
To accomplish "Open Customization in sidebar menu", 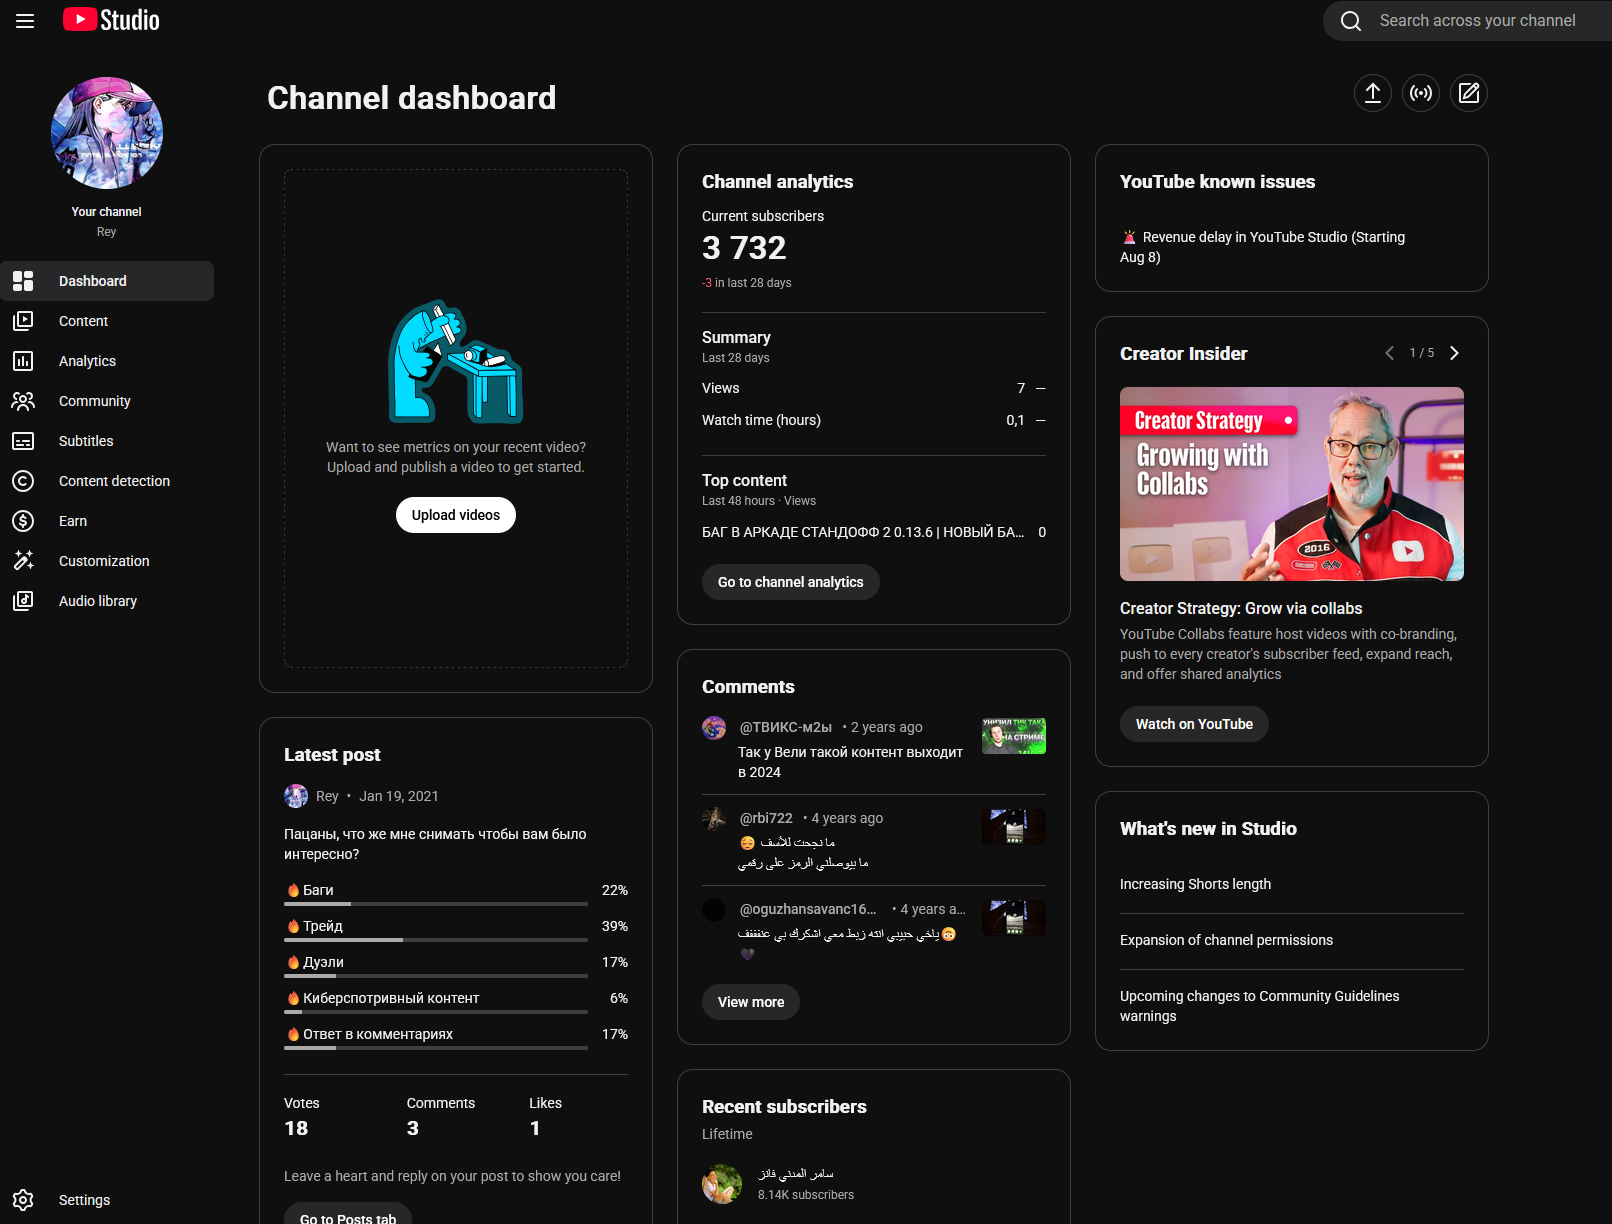I will click(107, 561).
